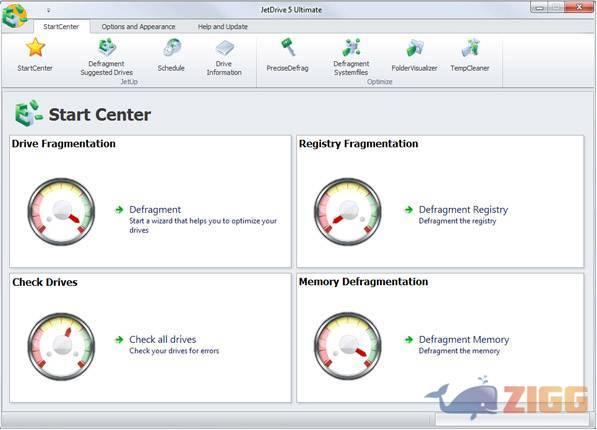Click green arrow beside Defragment Registry
The width and height of the screenshot is (597, 430).
(409, 209)
